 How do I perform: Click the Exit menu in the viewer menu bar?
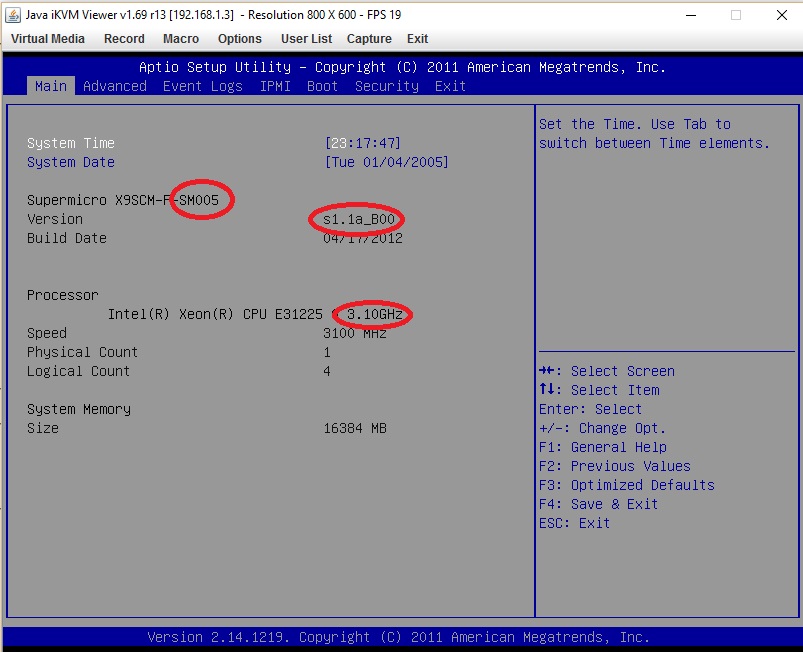click(417, 39)
